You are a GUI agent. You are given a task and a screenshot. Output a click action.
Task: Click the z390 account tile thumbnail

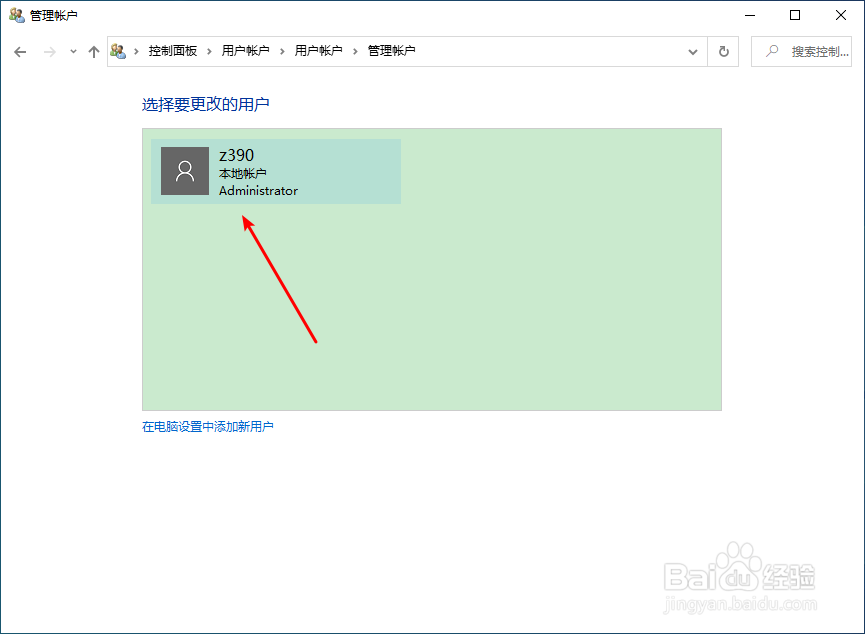tap(184, 171)
